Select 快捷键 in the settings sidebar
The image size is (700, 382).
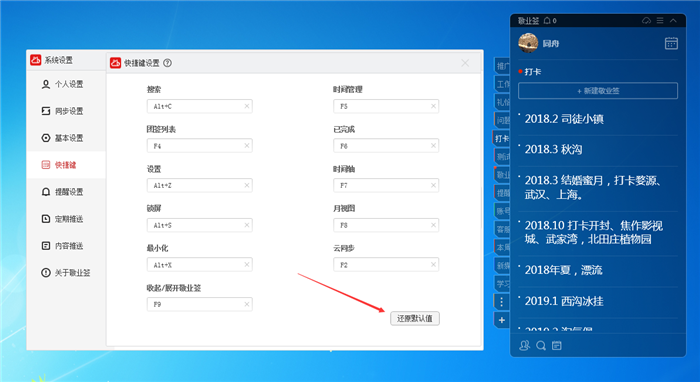pyautogui.click(x=66, y=165)
